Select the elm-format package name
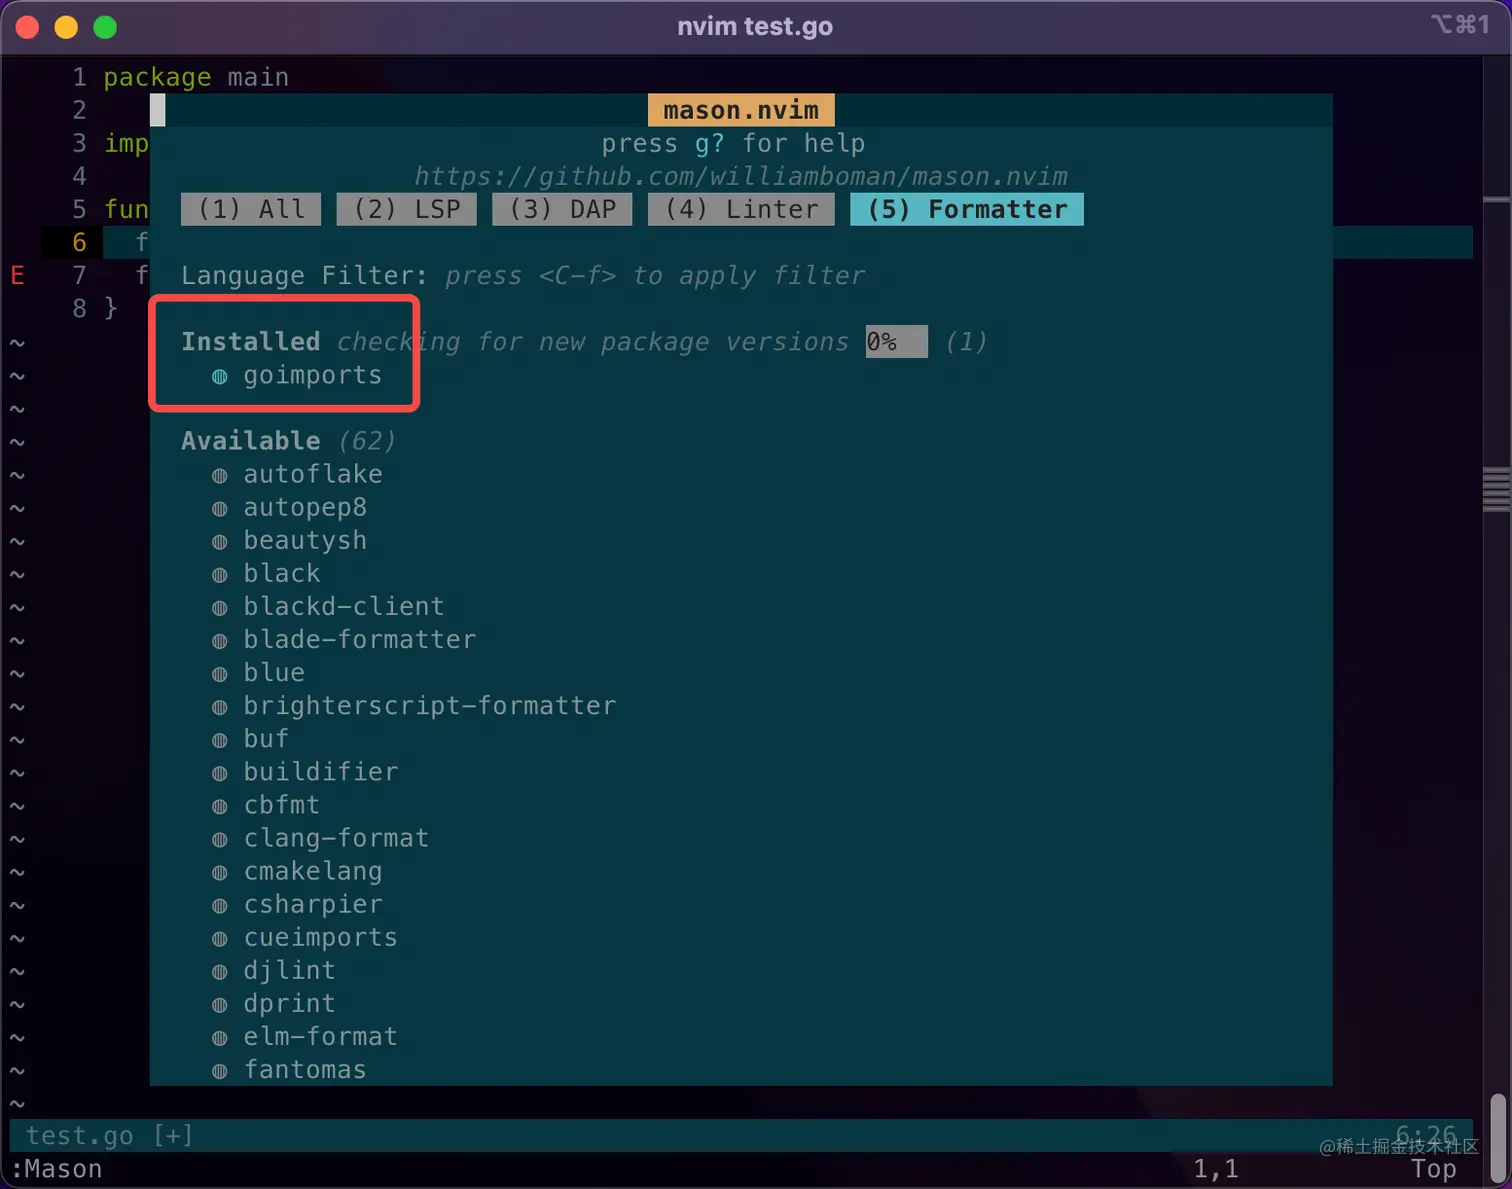1512x1189 pixels. pyautogui.click(x=321, y=1036)
